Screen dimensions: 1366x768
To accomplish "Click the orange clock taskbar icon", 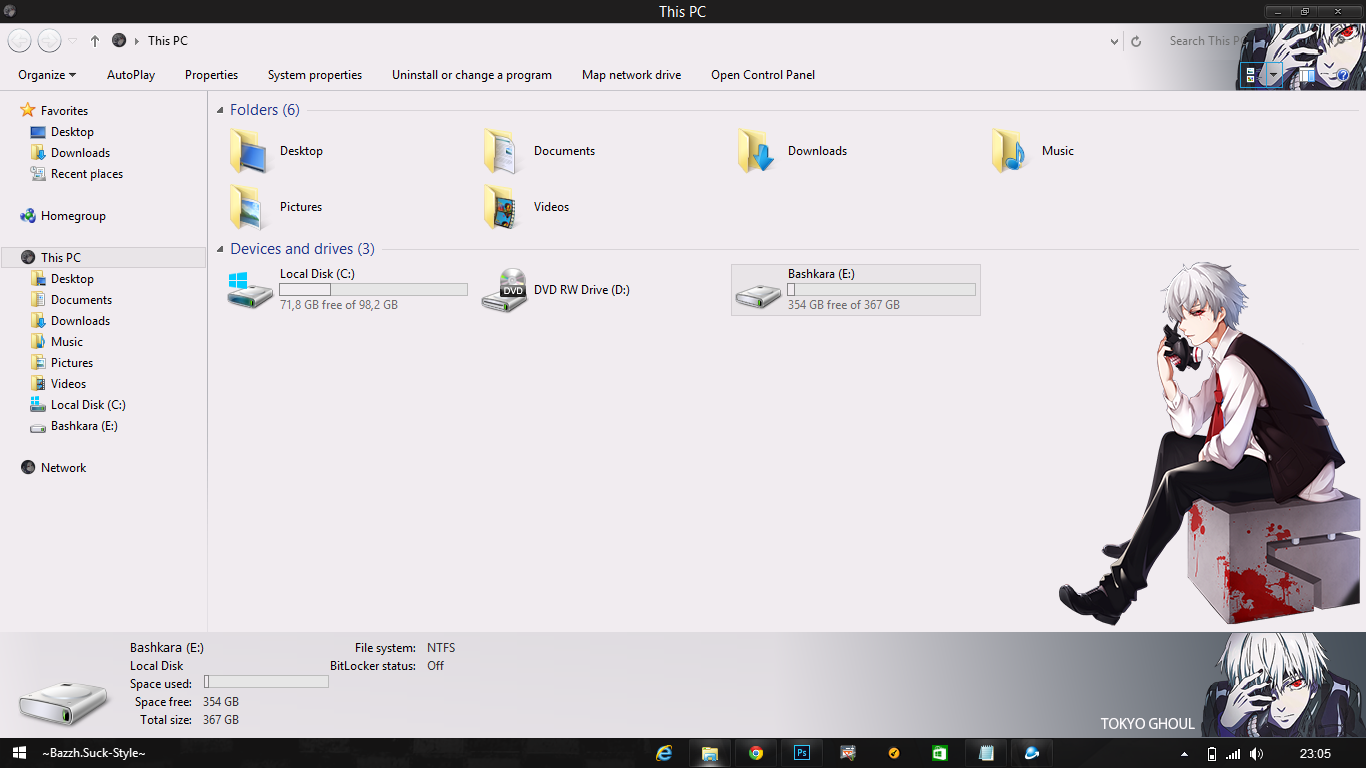I will click(894, 753).
